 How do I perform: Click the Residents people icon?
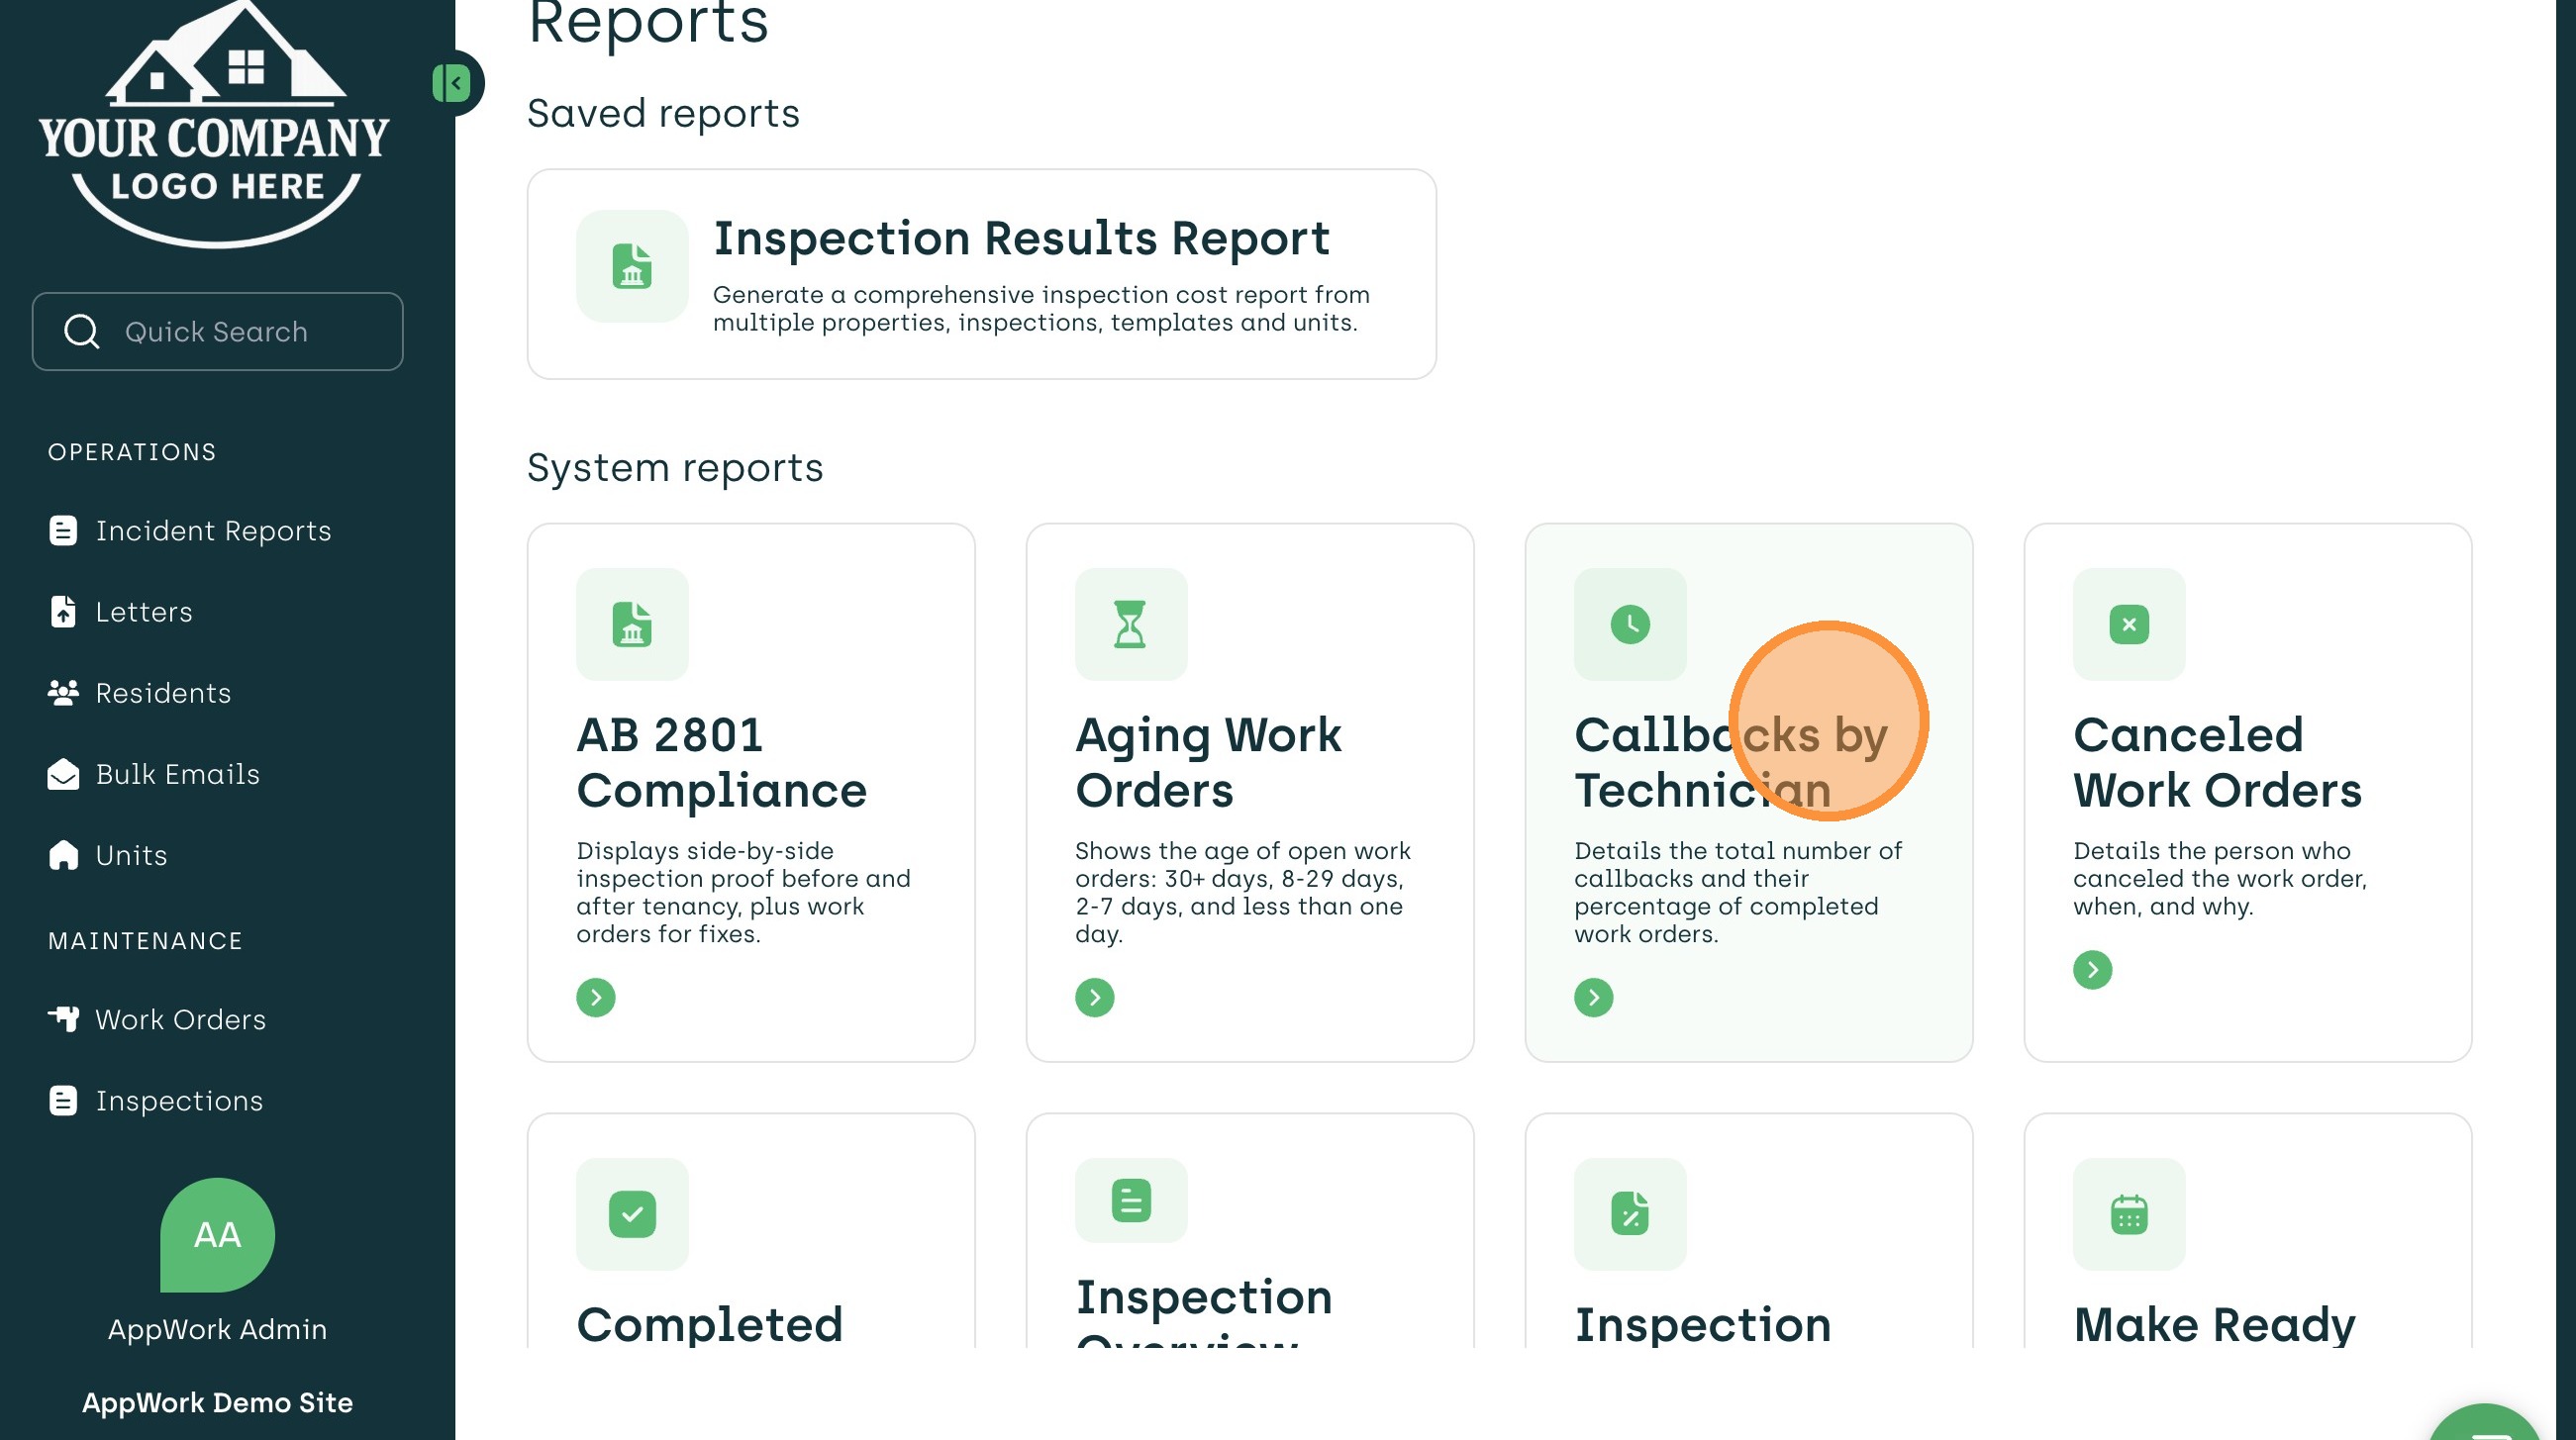(63, 692)
